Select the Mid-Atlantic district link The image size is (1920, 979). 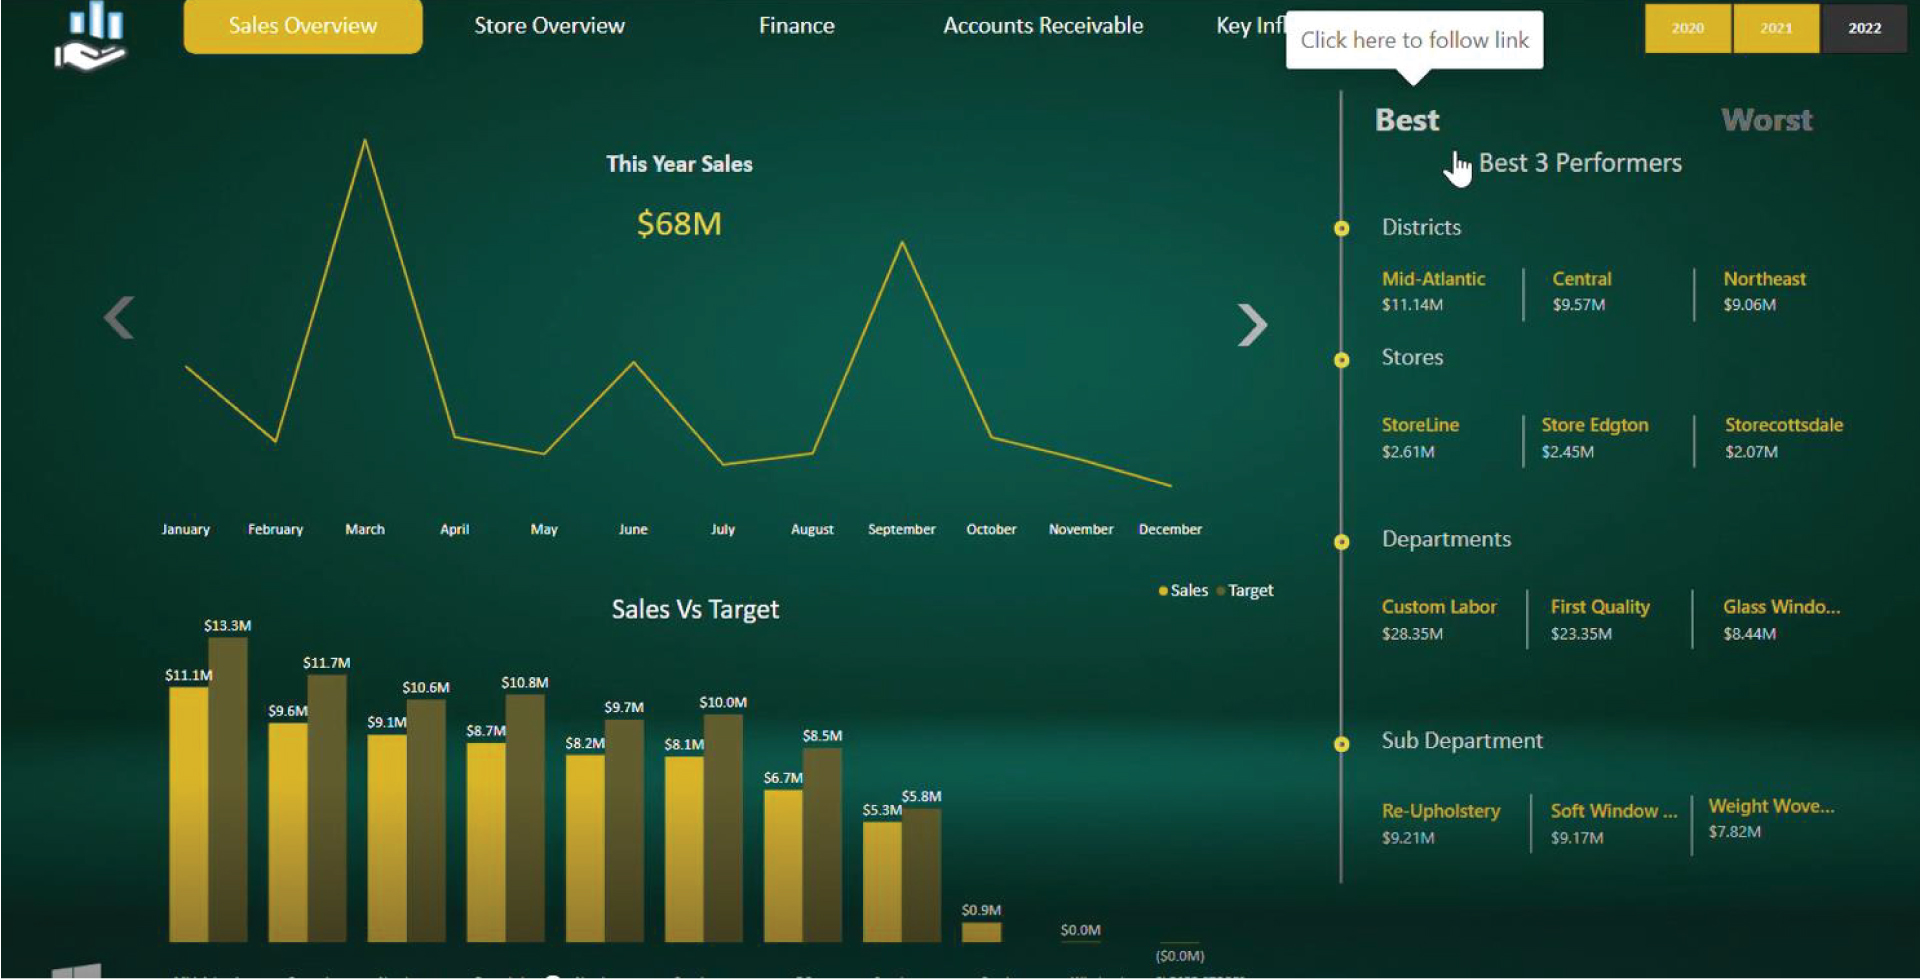(1432, 279)
